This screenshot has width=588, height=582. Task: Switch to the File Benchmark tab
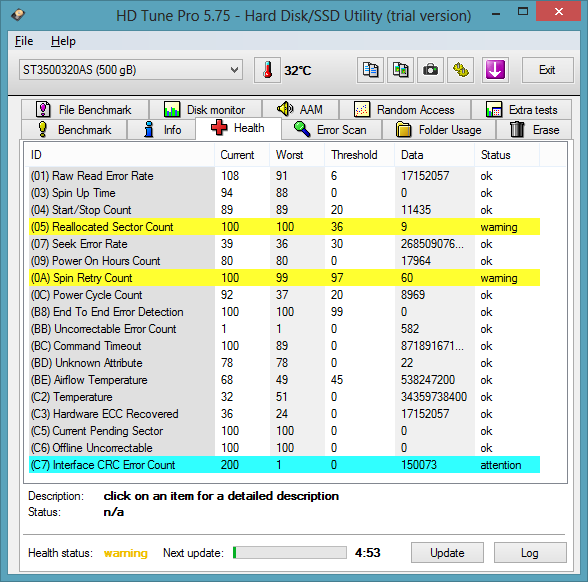pos(85,110)
